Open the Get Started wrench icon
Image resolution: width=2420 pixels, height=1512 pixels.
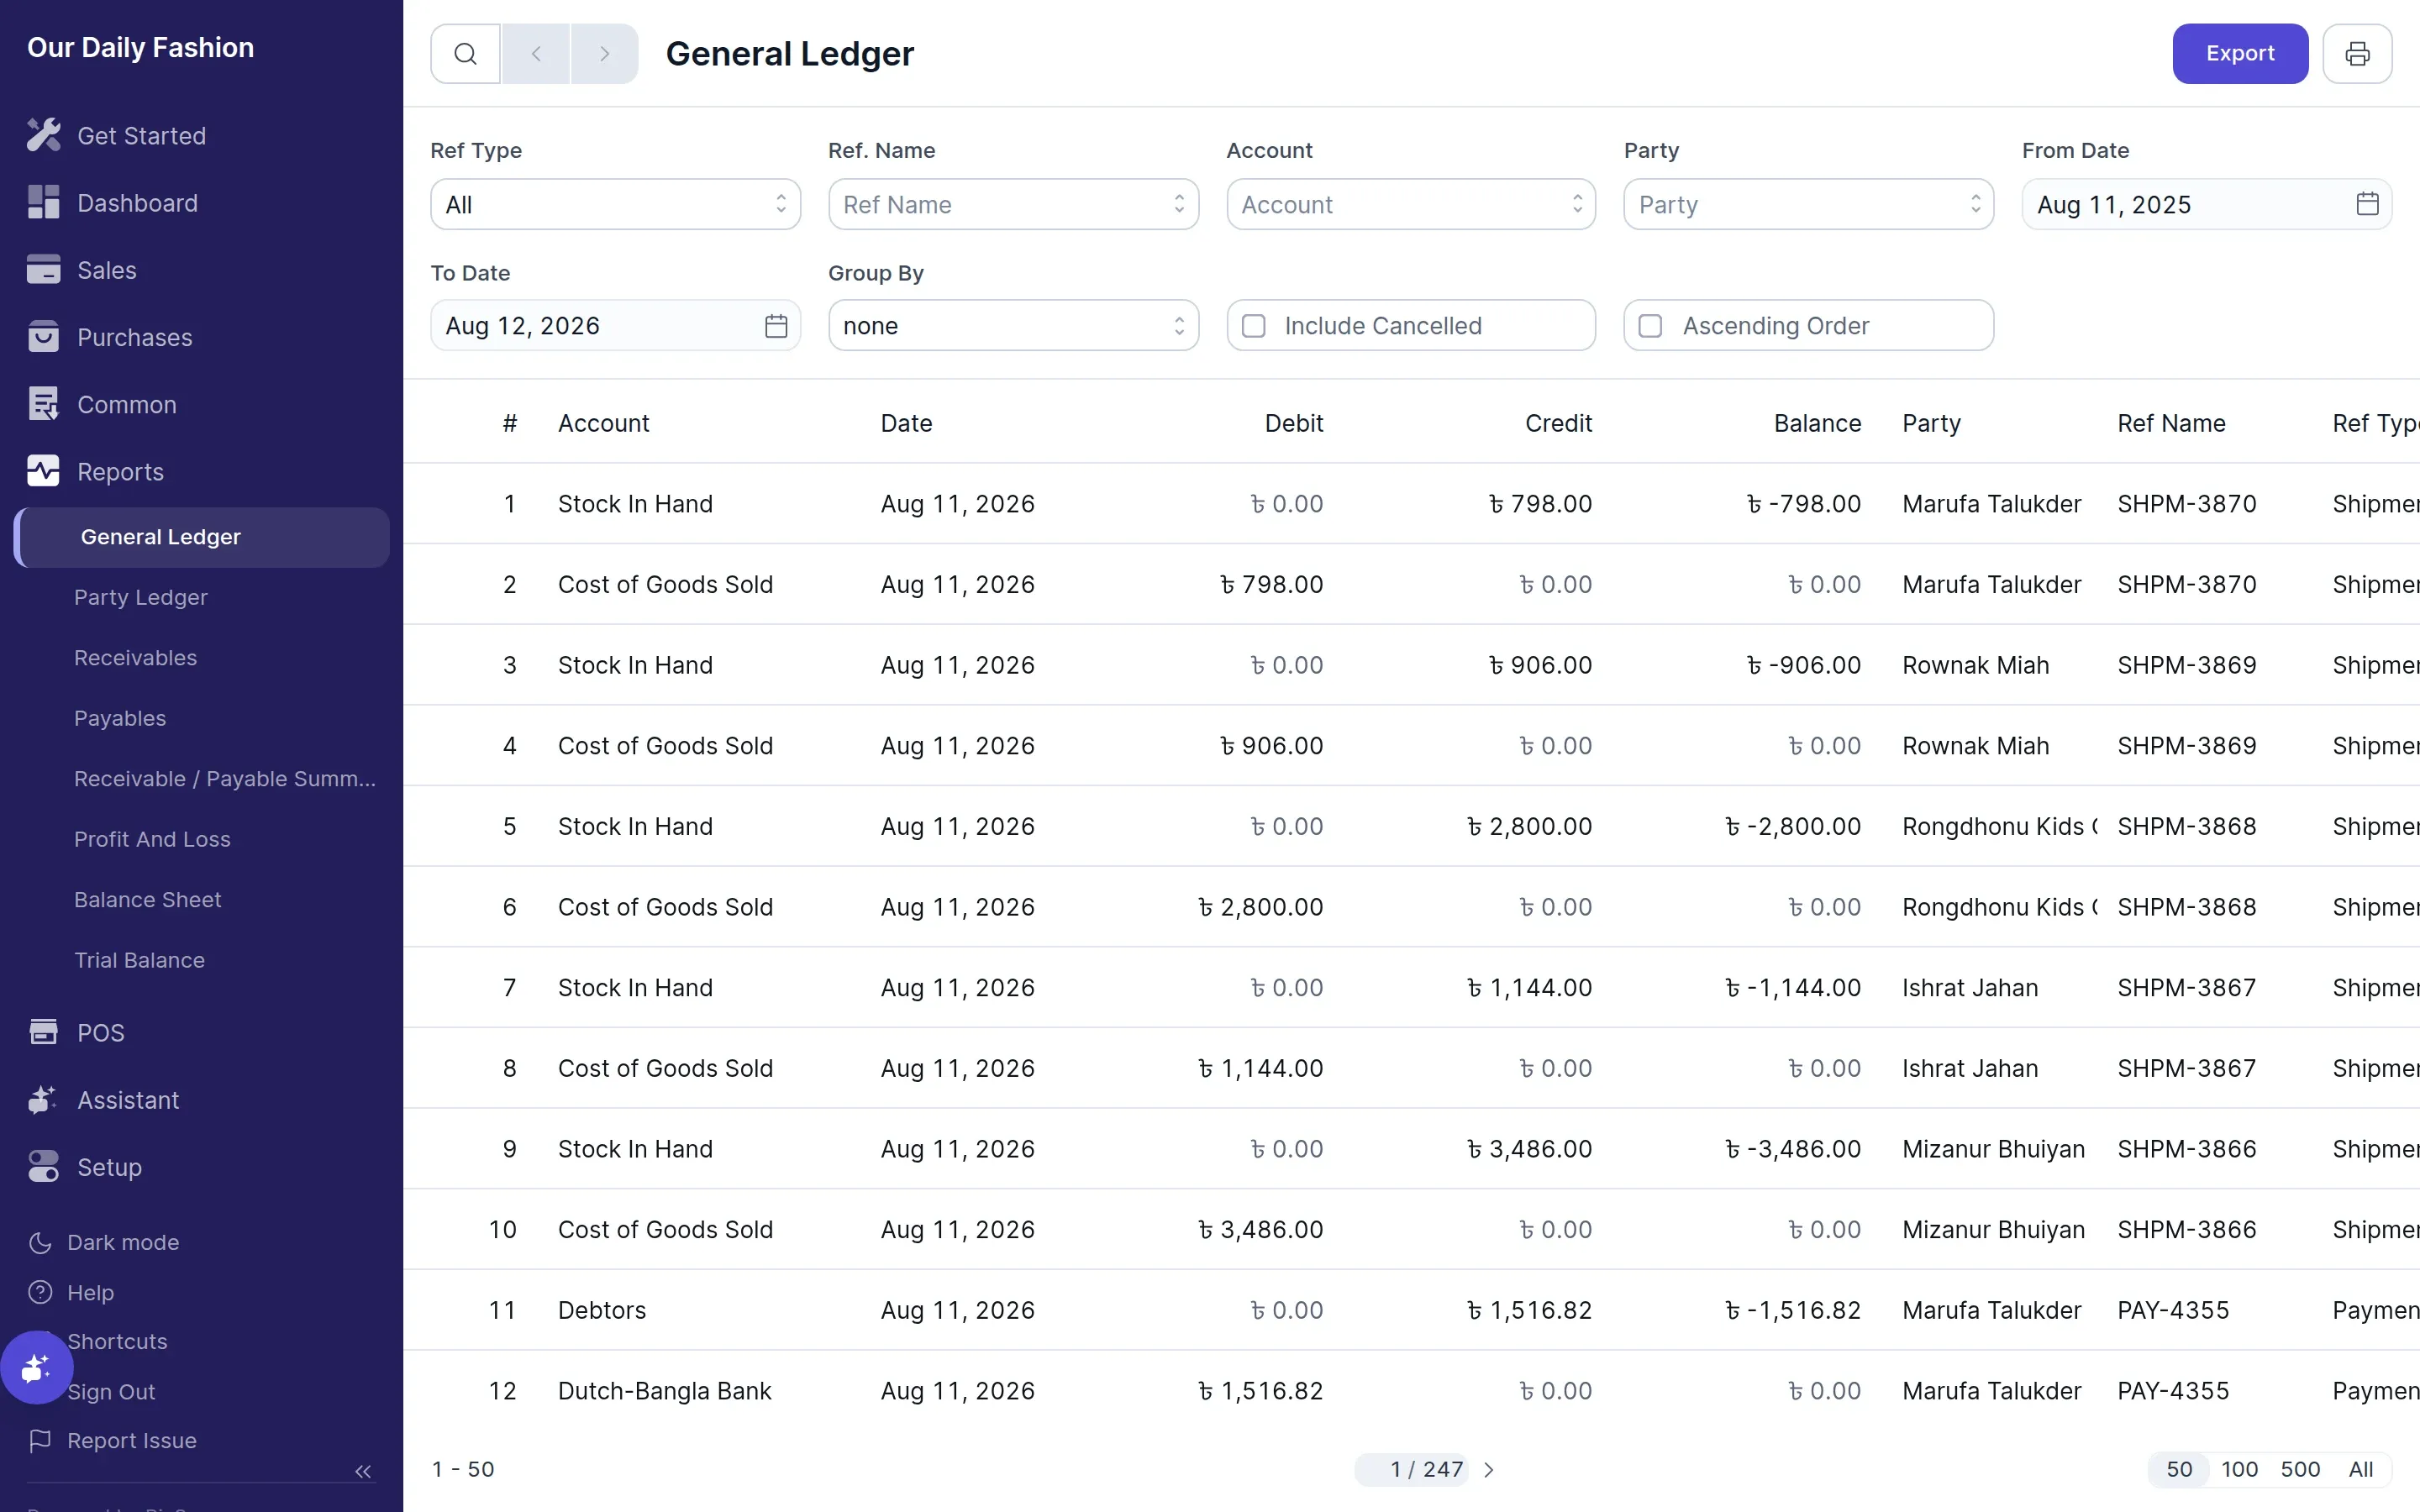[43, 135]
